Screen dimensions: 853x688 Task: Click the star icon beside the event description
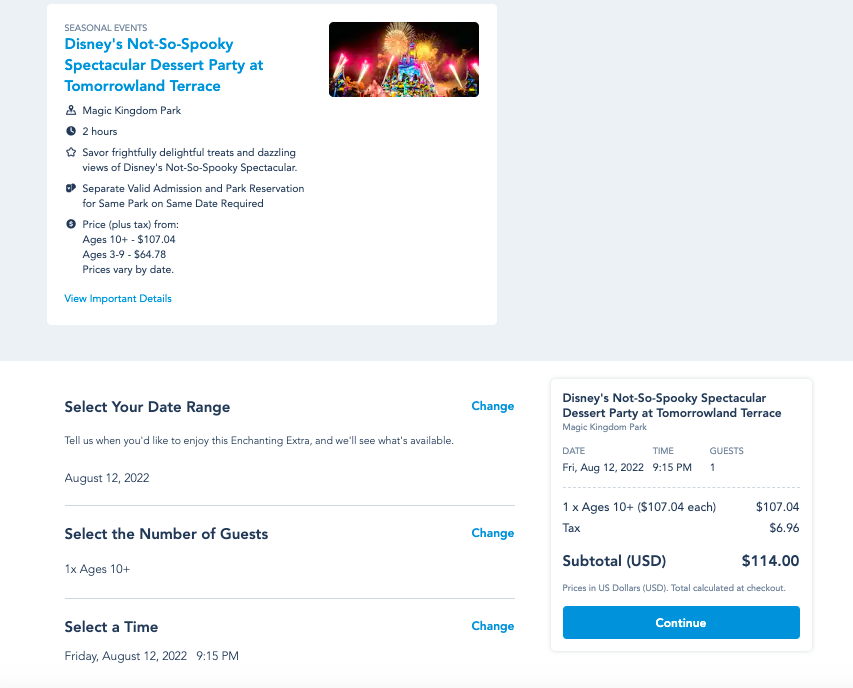click(71, 152)
